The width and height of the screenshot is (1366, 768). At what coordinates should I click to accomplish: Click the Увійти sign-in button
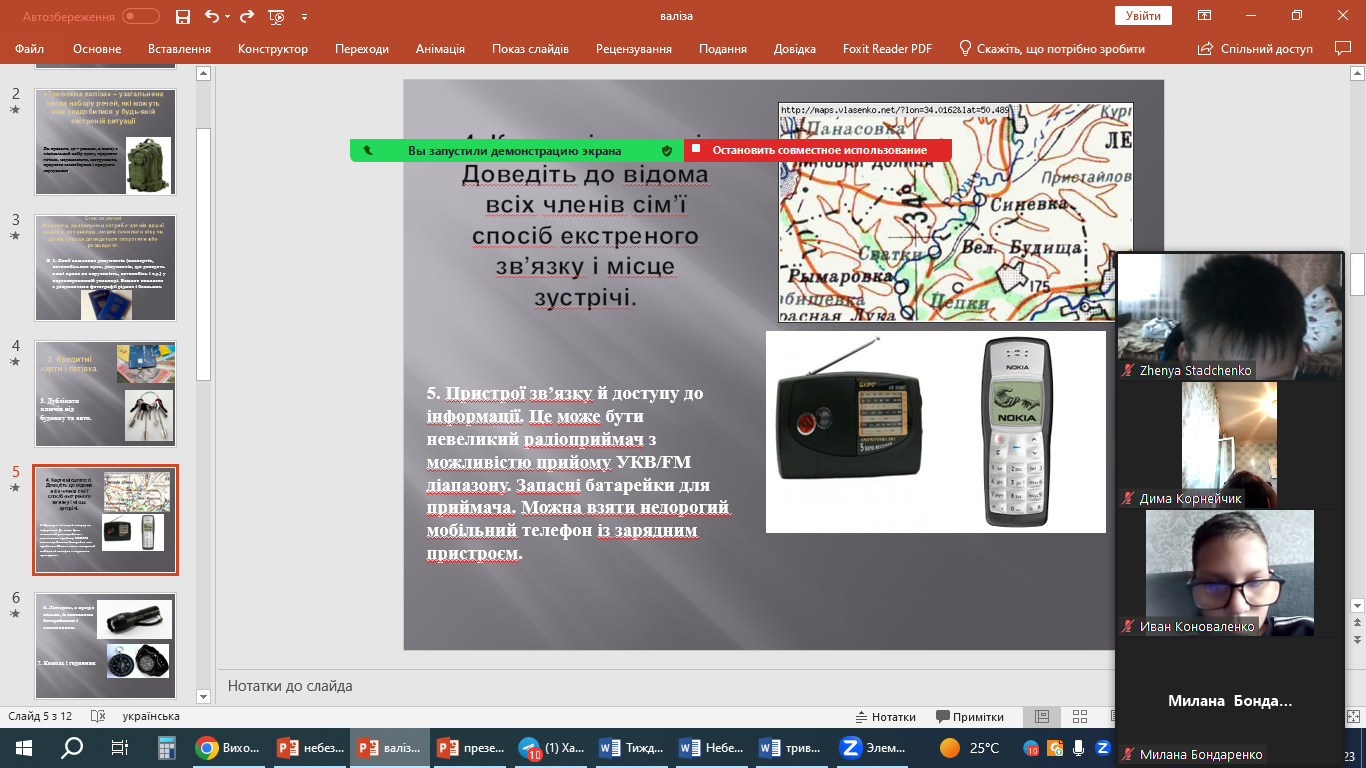pyautogui.click(x=1143, y=16)
